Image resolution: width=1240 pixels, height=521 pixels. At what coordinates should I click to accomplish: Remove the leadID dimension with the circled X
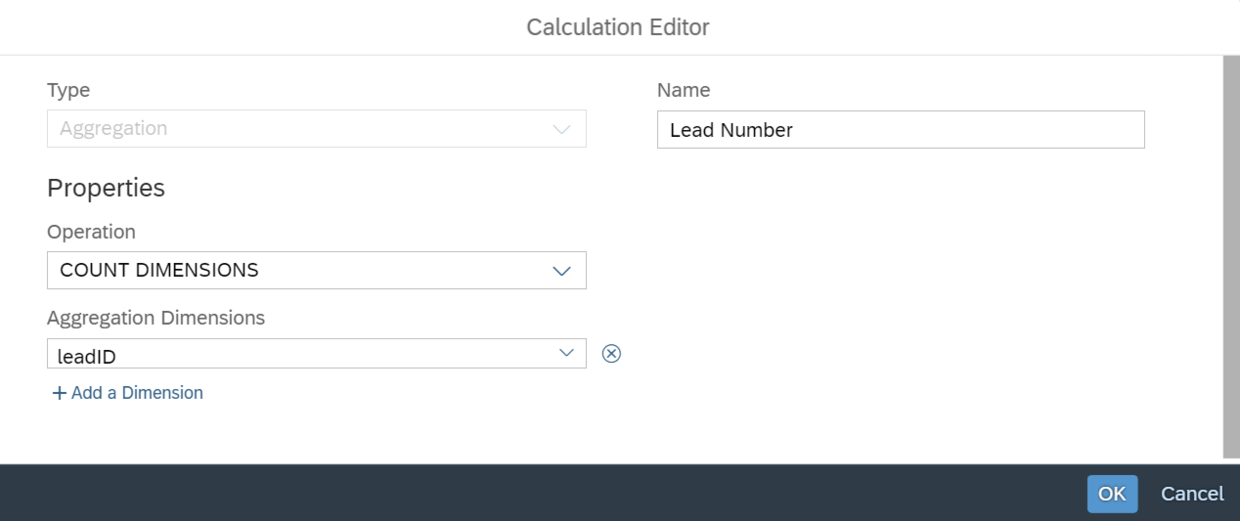point(611,353)
